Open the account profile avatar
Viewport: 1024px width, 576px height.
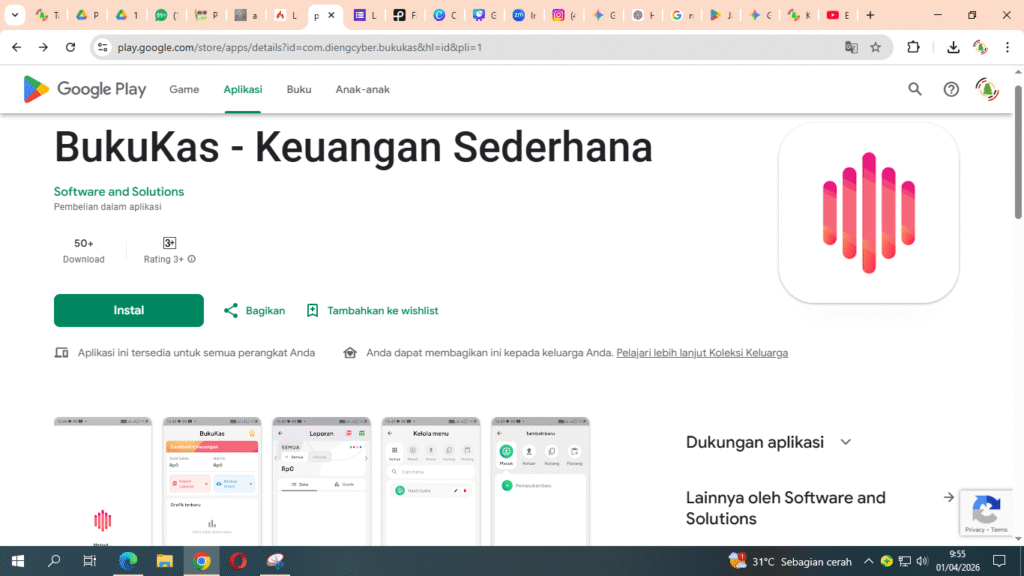pyautogui.click(x=987, y=89)
